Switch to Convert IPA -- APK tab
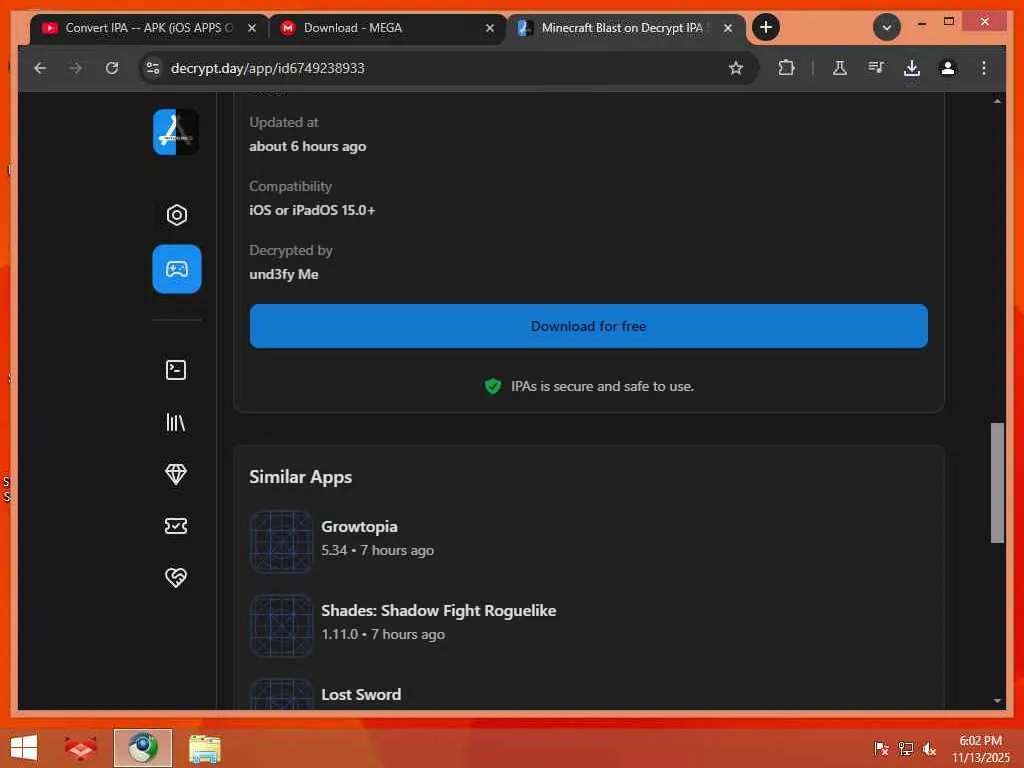 coord(149,28)
